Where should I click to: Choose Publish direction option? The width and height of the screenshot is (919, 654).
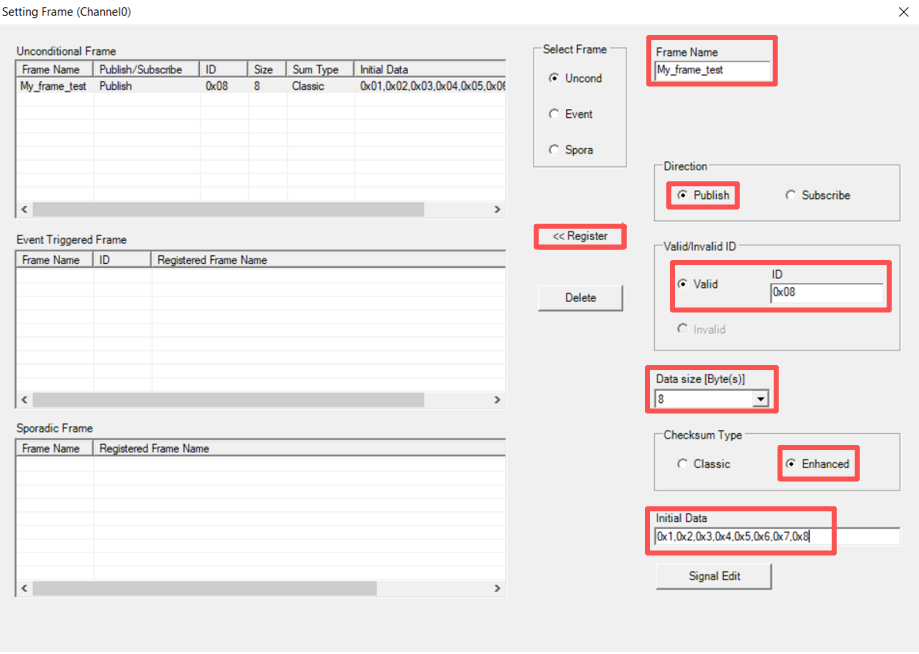point(683,195)
